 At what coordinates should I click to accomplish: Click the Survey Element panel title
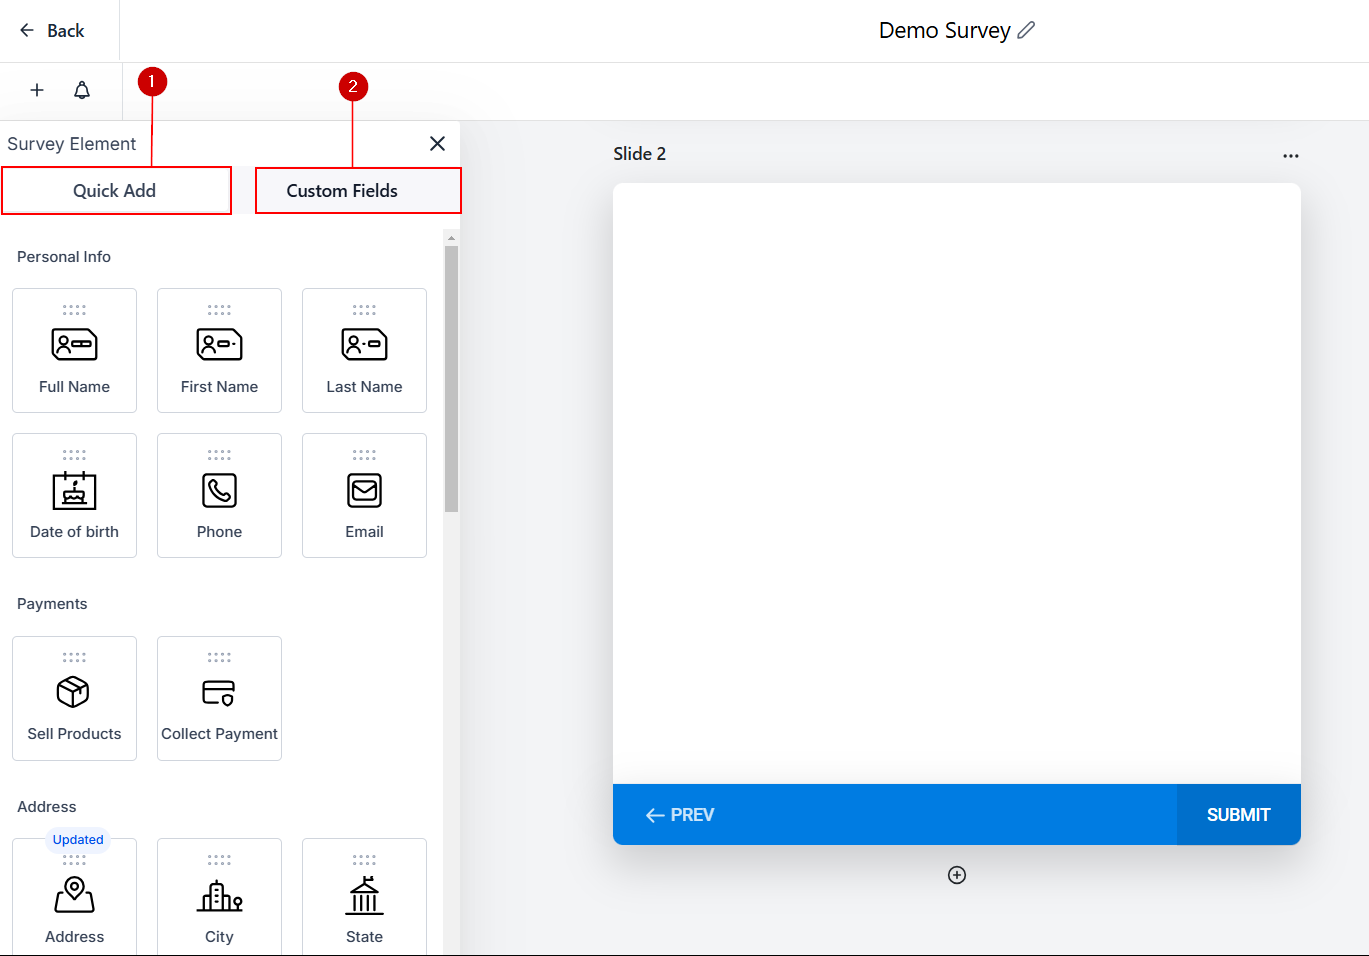[72, 144]
